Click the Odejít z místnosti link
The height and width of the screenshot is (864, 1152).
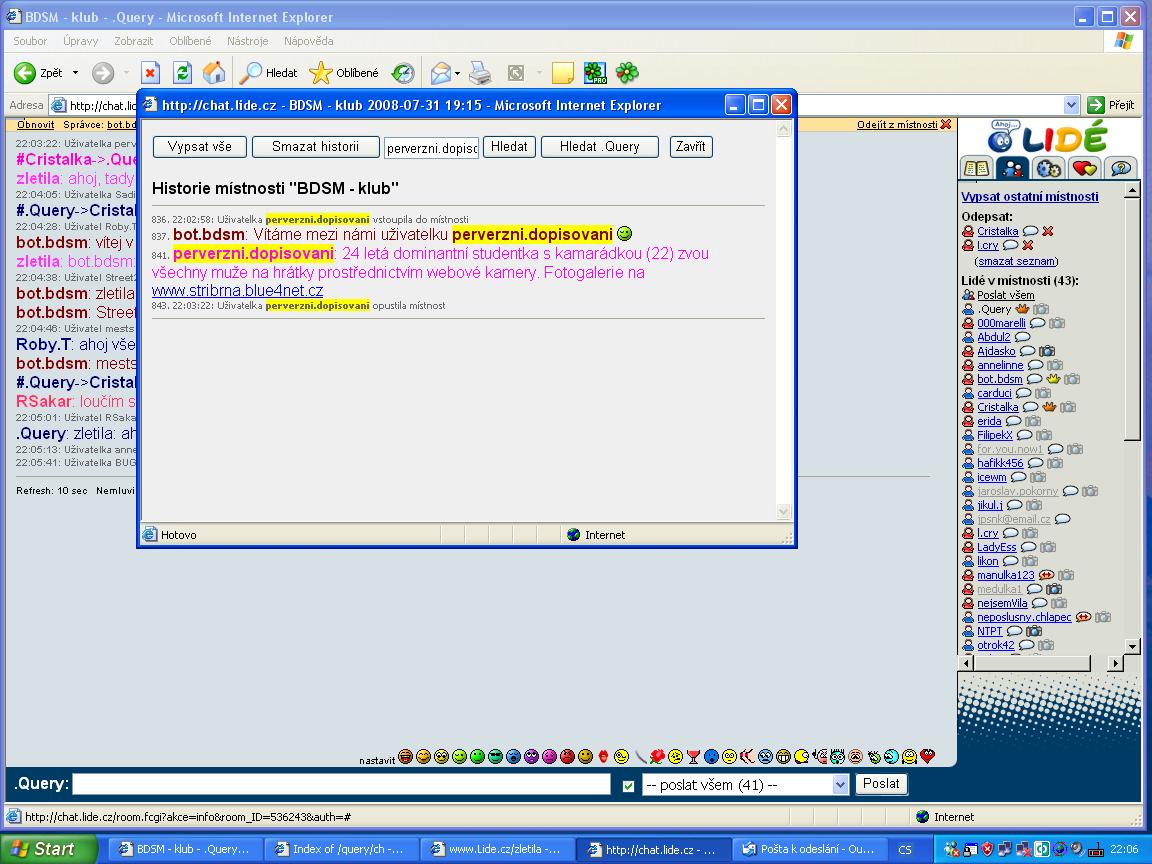click(897, 125)
